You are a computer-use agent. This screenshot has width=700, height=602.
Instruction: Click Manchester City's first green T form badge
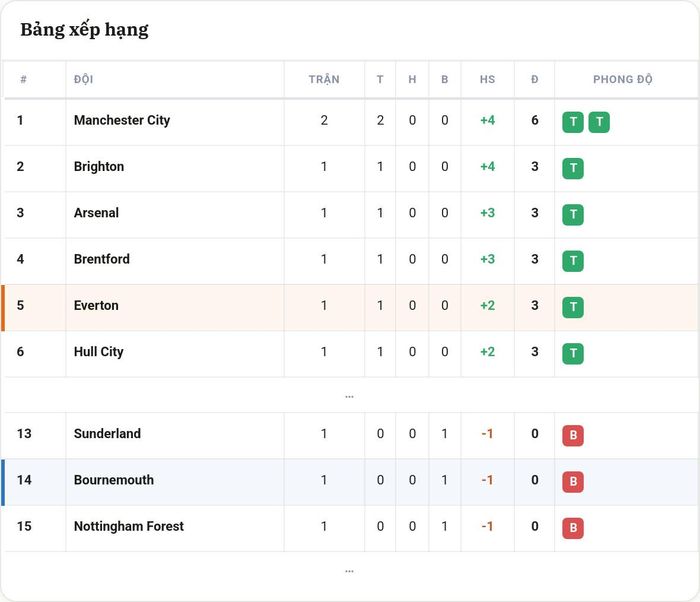[x=573, y=122]
